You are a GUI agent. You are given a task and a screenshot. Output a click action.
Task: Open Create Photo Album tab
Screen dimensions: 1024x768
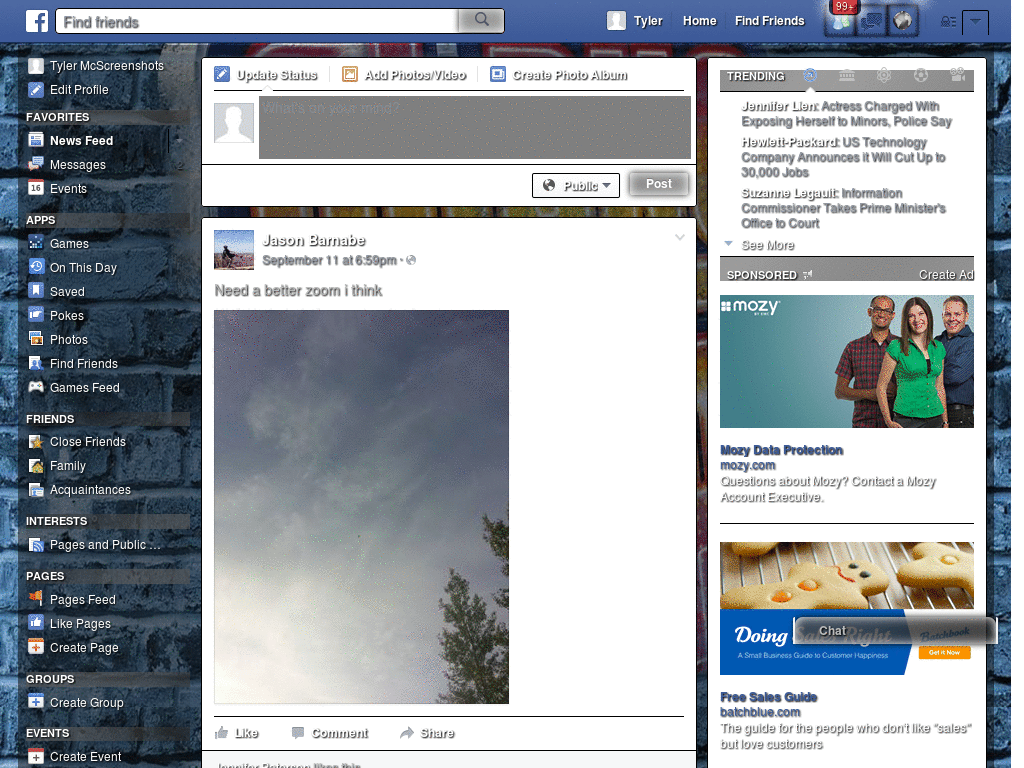pyautogui.click(x=559, y=74)
